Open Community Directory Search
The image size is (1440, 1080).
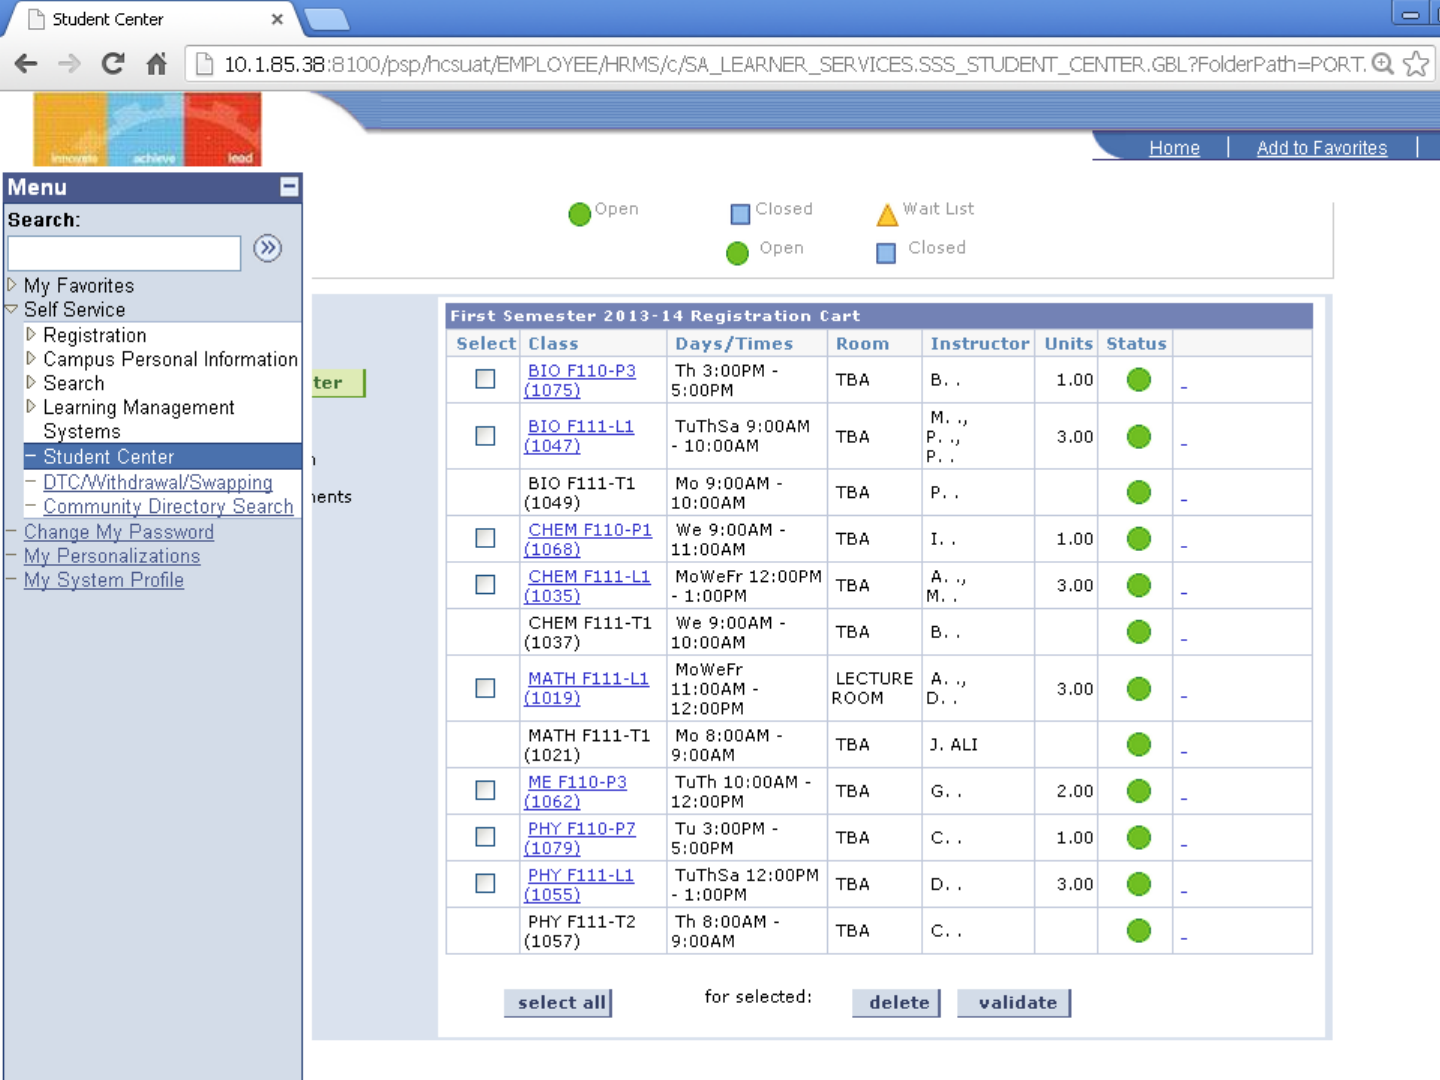(x=168, y=506)
